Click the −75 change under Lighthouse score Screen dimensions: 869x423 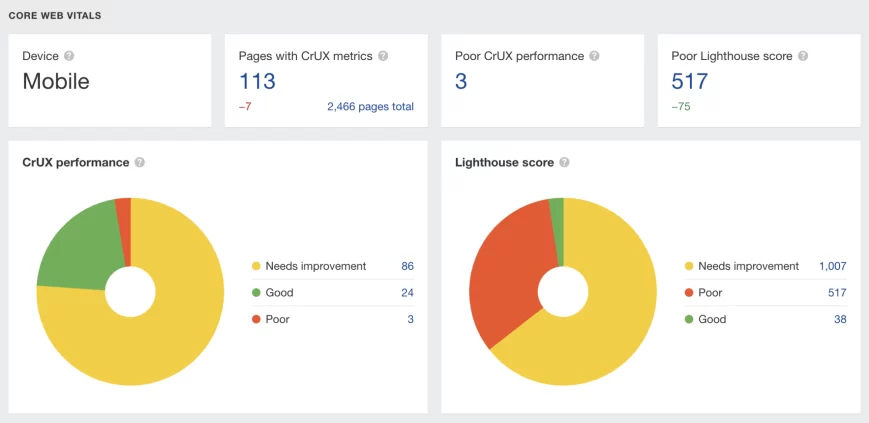(x=681, y=107)
